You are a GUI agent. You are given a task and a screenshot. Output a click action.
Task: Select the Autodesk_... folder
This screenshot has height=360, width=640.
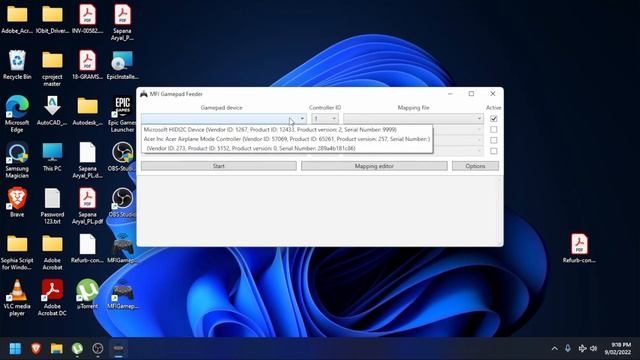click(x=87, y=111)
